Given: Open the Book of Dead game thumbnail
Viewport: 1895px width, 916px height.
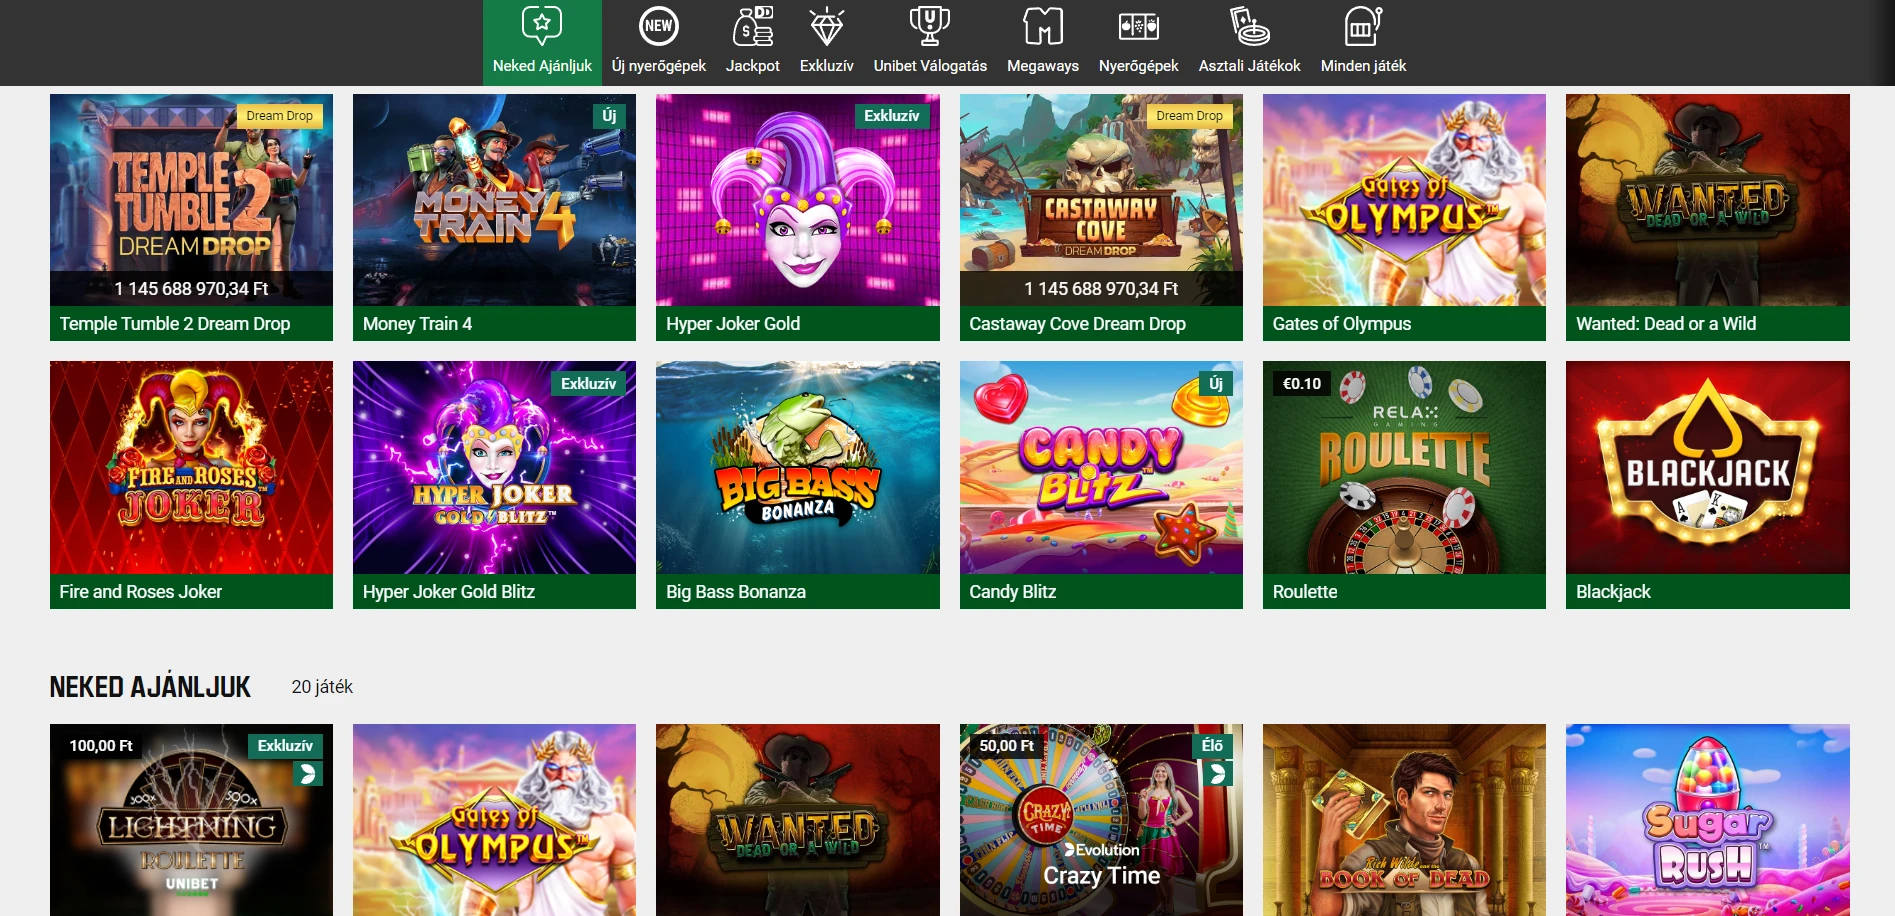Looking at the screenshot, I should click(x=1404, y=820).
